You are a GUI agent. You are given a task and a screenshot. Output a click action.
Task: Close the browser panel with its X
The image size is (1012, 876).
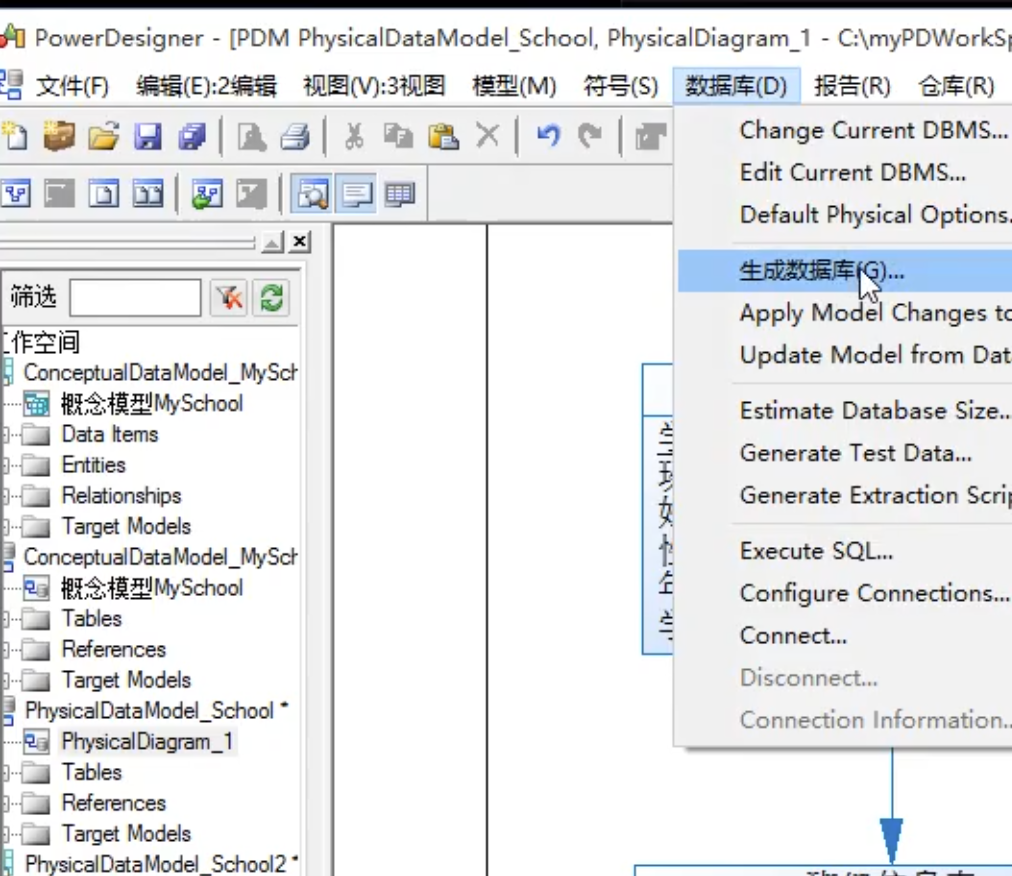pyautogui.click(x=299, y=242)
